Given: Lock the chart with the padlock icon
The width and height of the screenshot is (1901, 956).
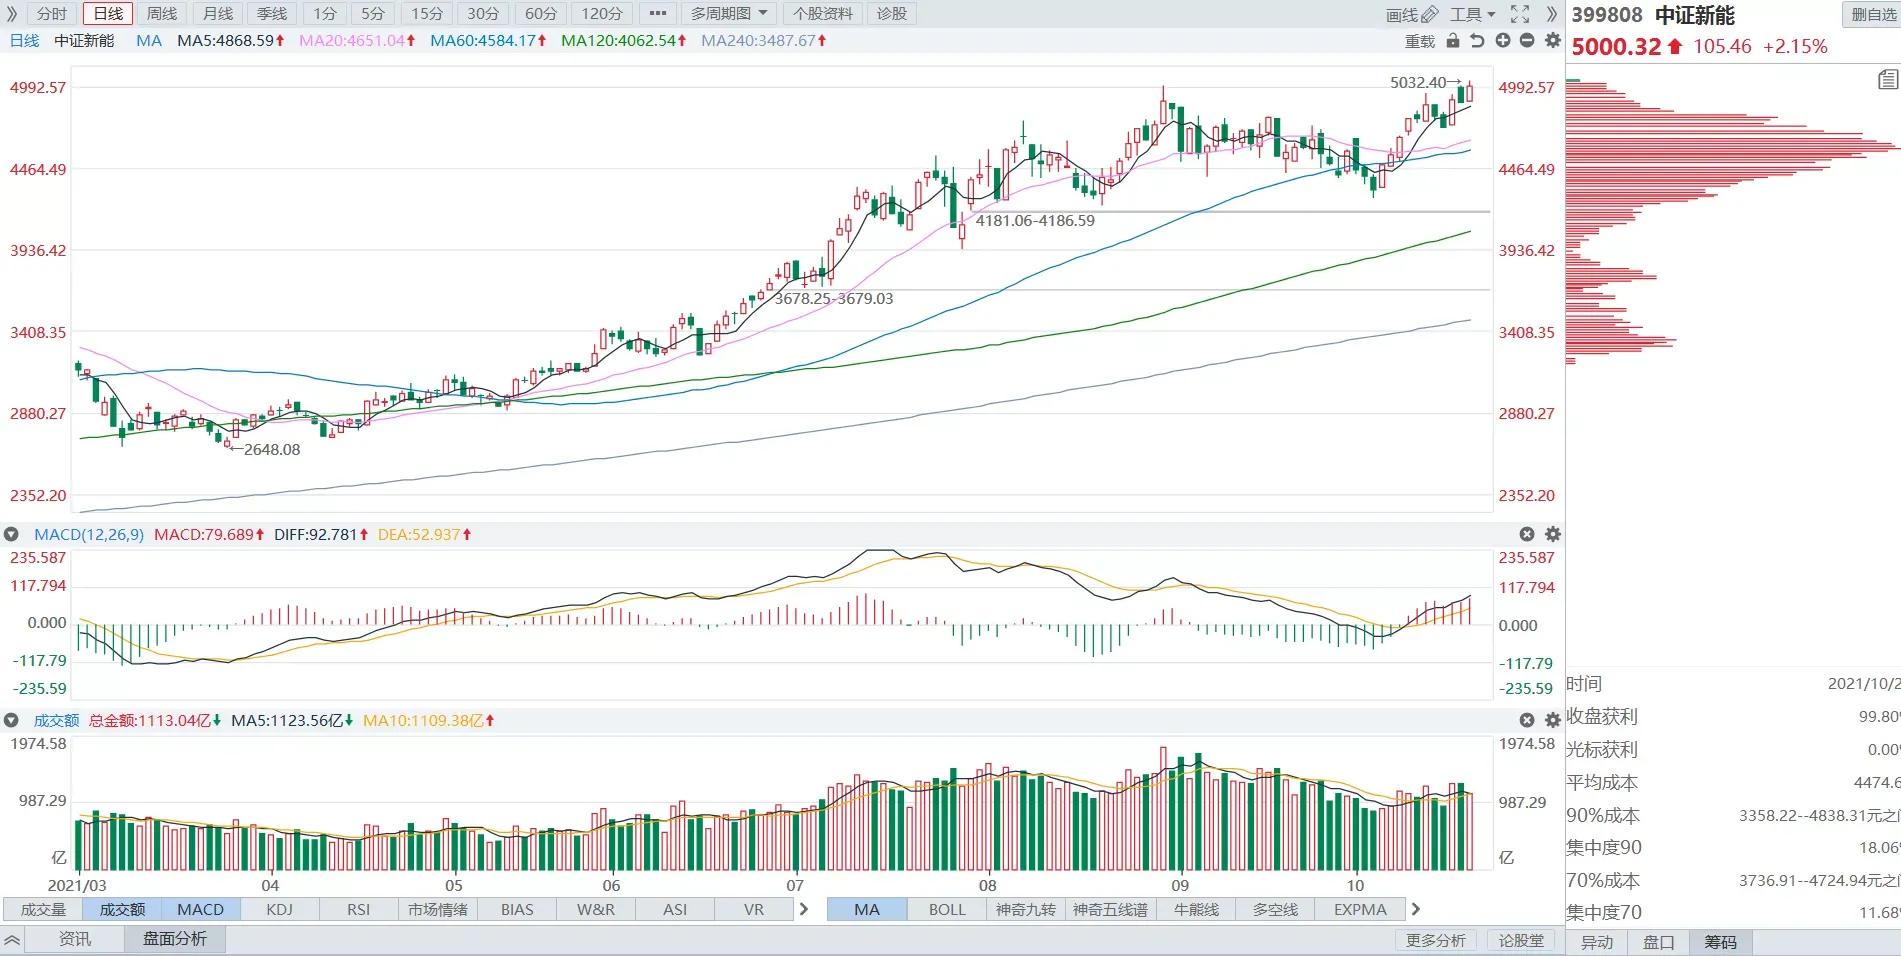Looking at the screenshot, I should pos(1453,41).
